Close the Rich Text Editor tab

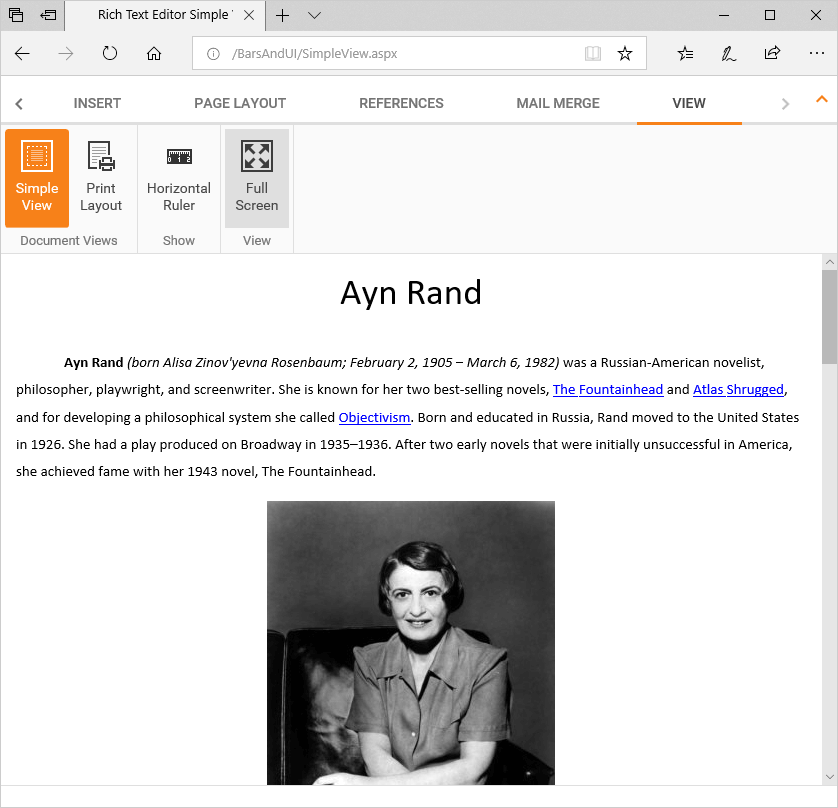tap(249, 15)
